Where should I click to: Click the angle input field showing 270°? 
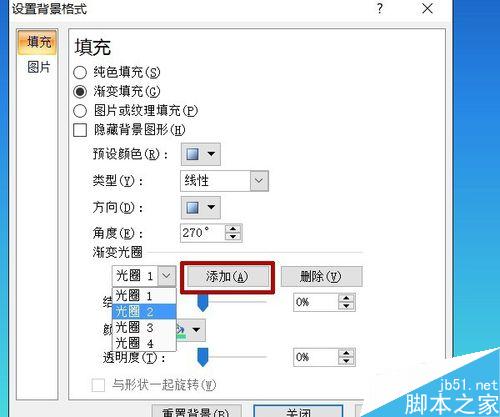click(202, 233)
